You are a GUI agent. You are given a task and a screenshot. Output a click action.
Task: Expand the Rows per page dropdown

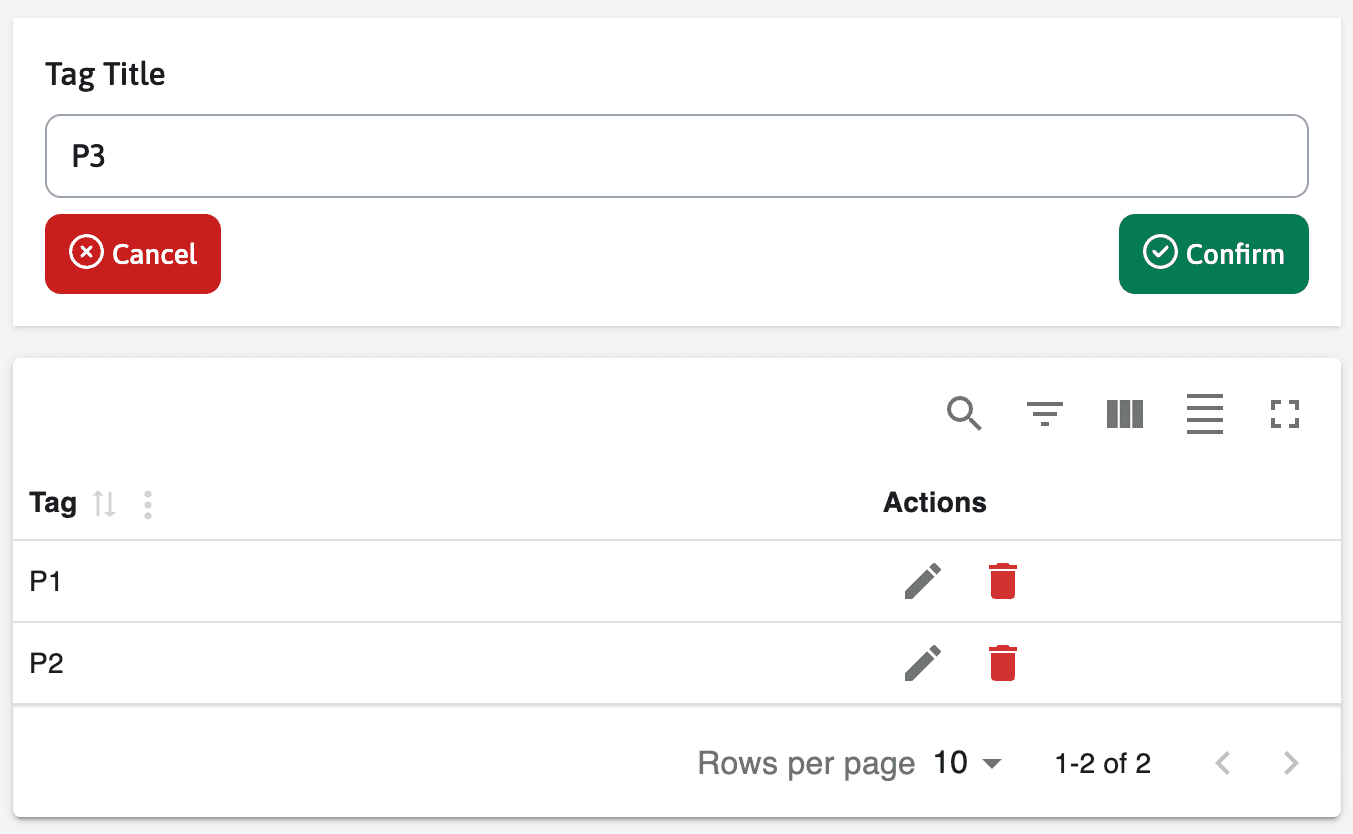pos(967,764)
